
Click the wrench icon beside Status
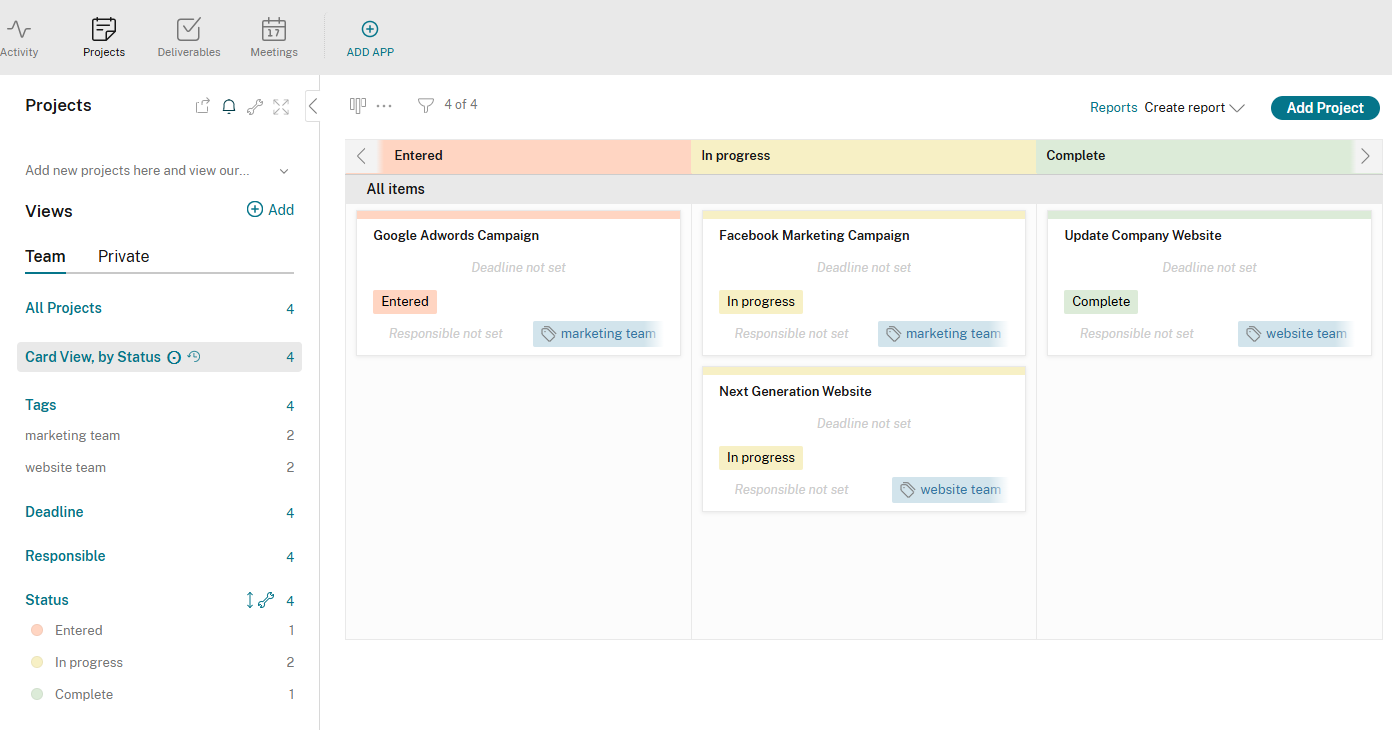pos(265,599)
